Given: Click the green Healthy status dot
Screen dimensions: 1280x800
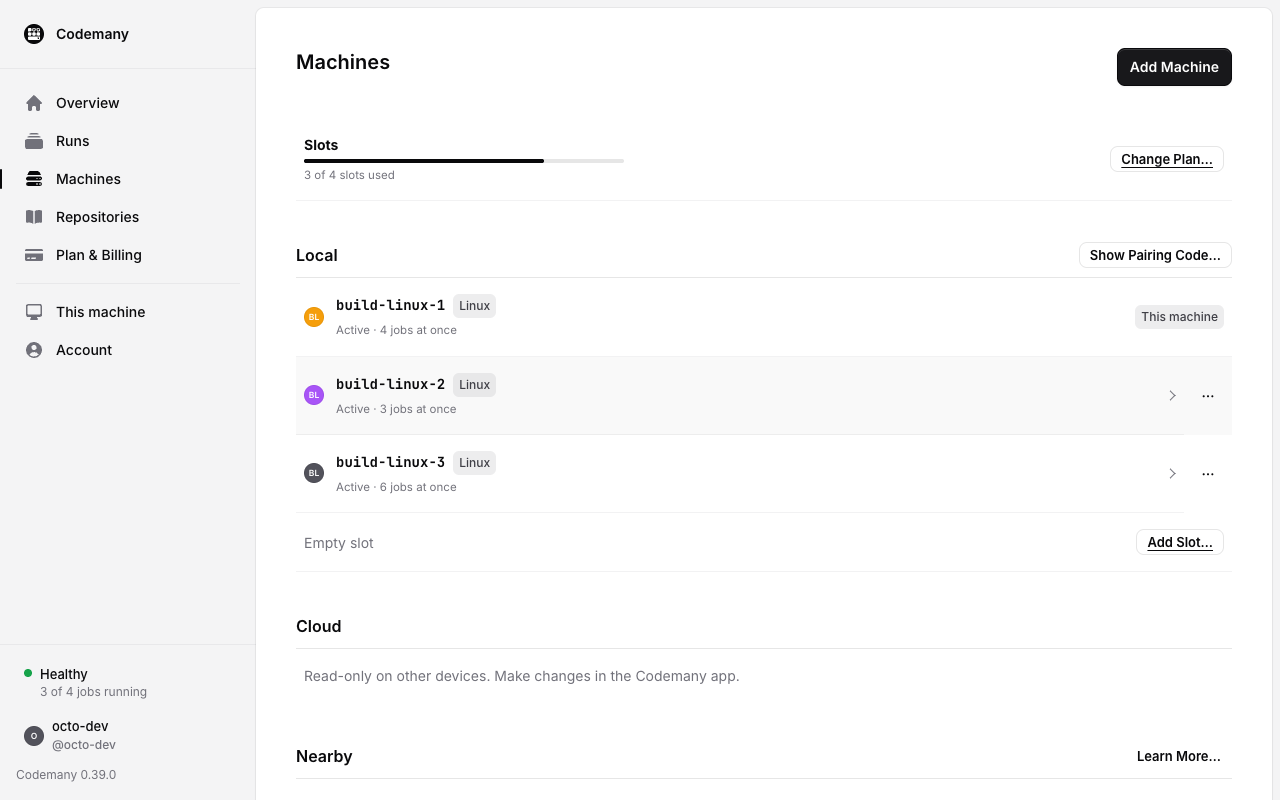Looking at the screenshot, I should pyautogui.click(x=28, y=673).
